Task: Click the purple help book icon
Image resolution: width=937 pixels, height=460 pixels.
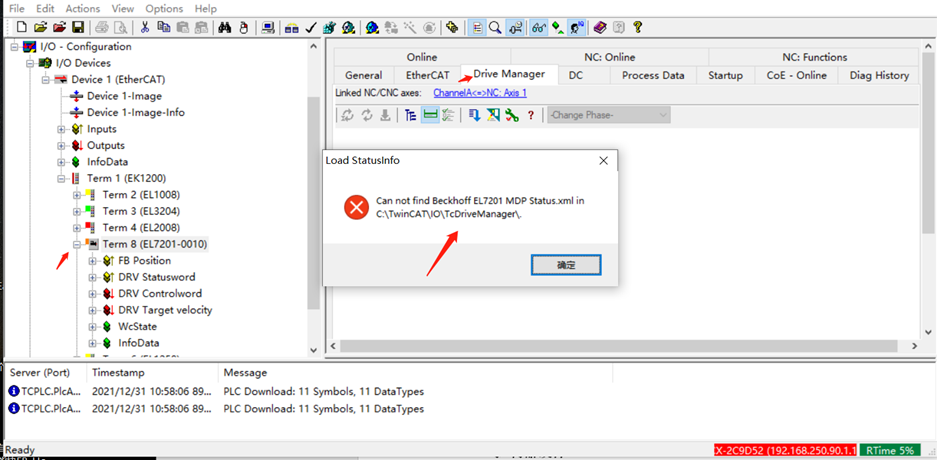Action: point(600,27)
